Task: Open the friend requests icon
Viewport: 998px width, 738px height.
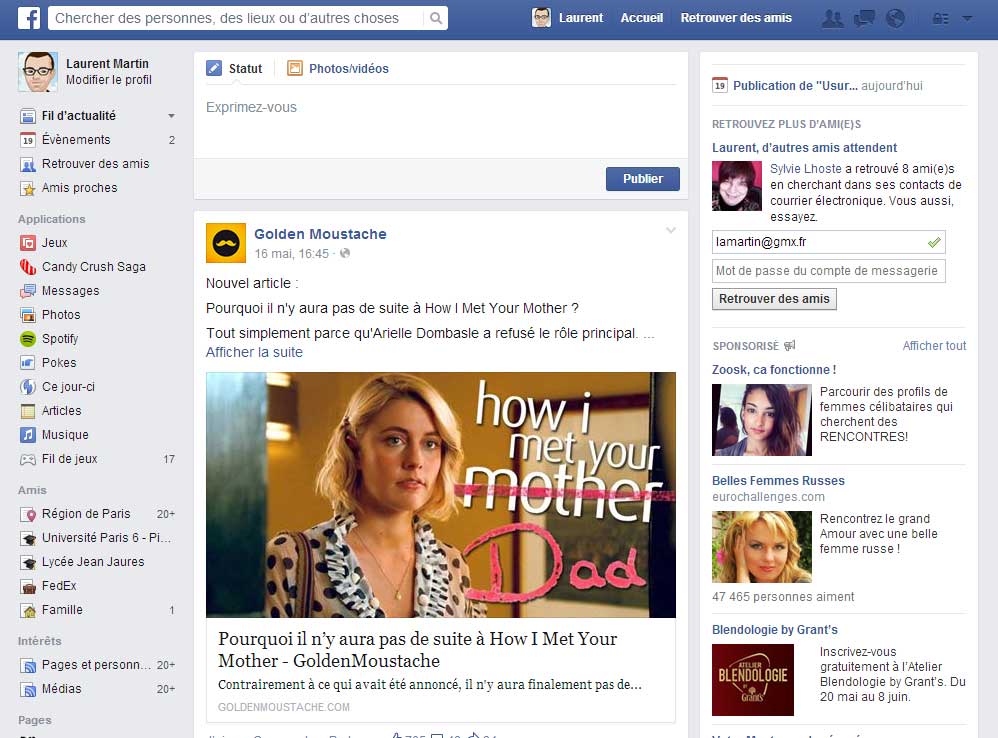Action: tap(832, 18)
